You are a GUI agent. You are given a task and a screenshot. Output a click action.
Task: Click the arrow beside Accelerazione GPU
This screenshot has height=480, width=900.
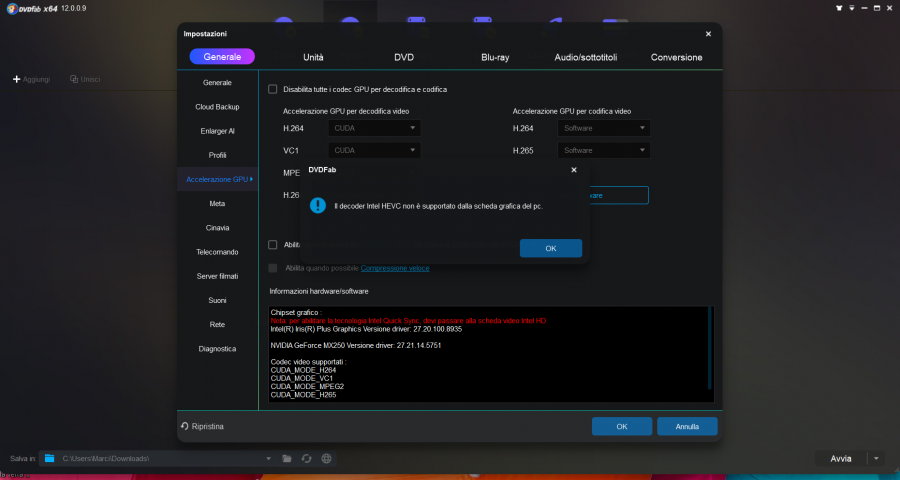[251, 179]
